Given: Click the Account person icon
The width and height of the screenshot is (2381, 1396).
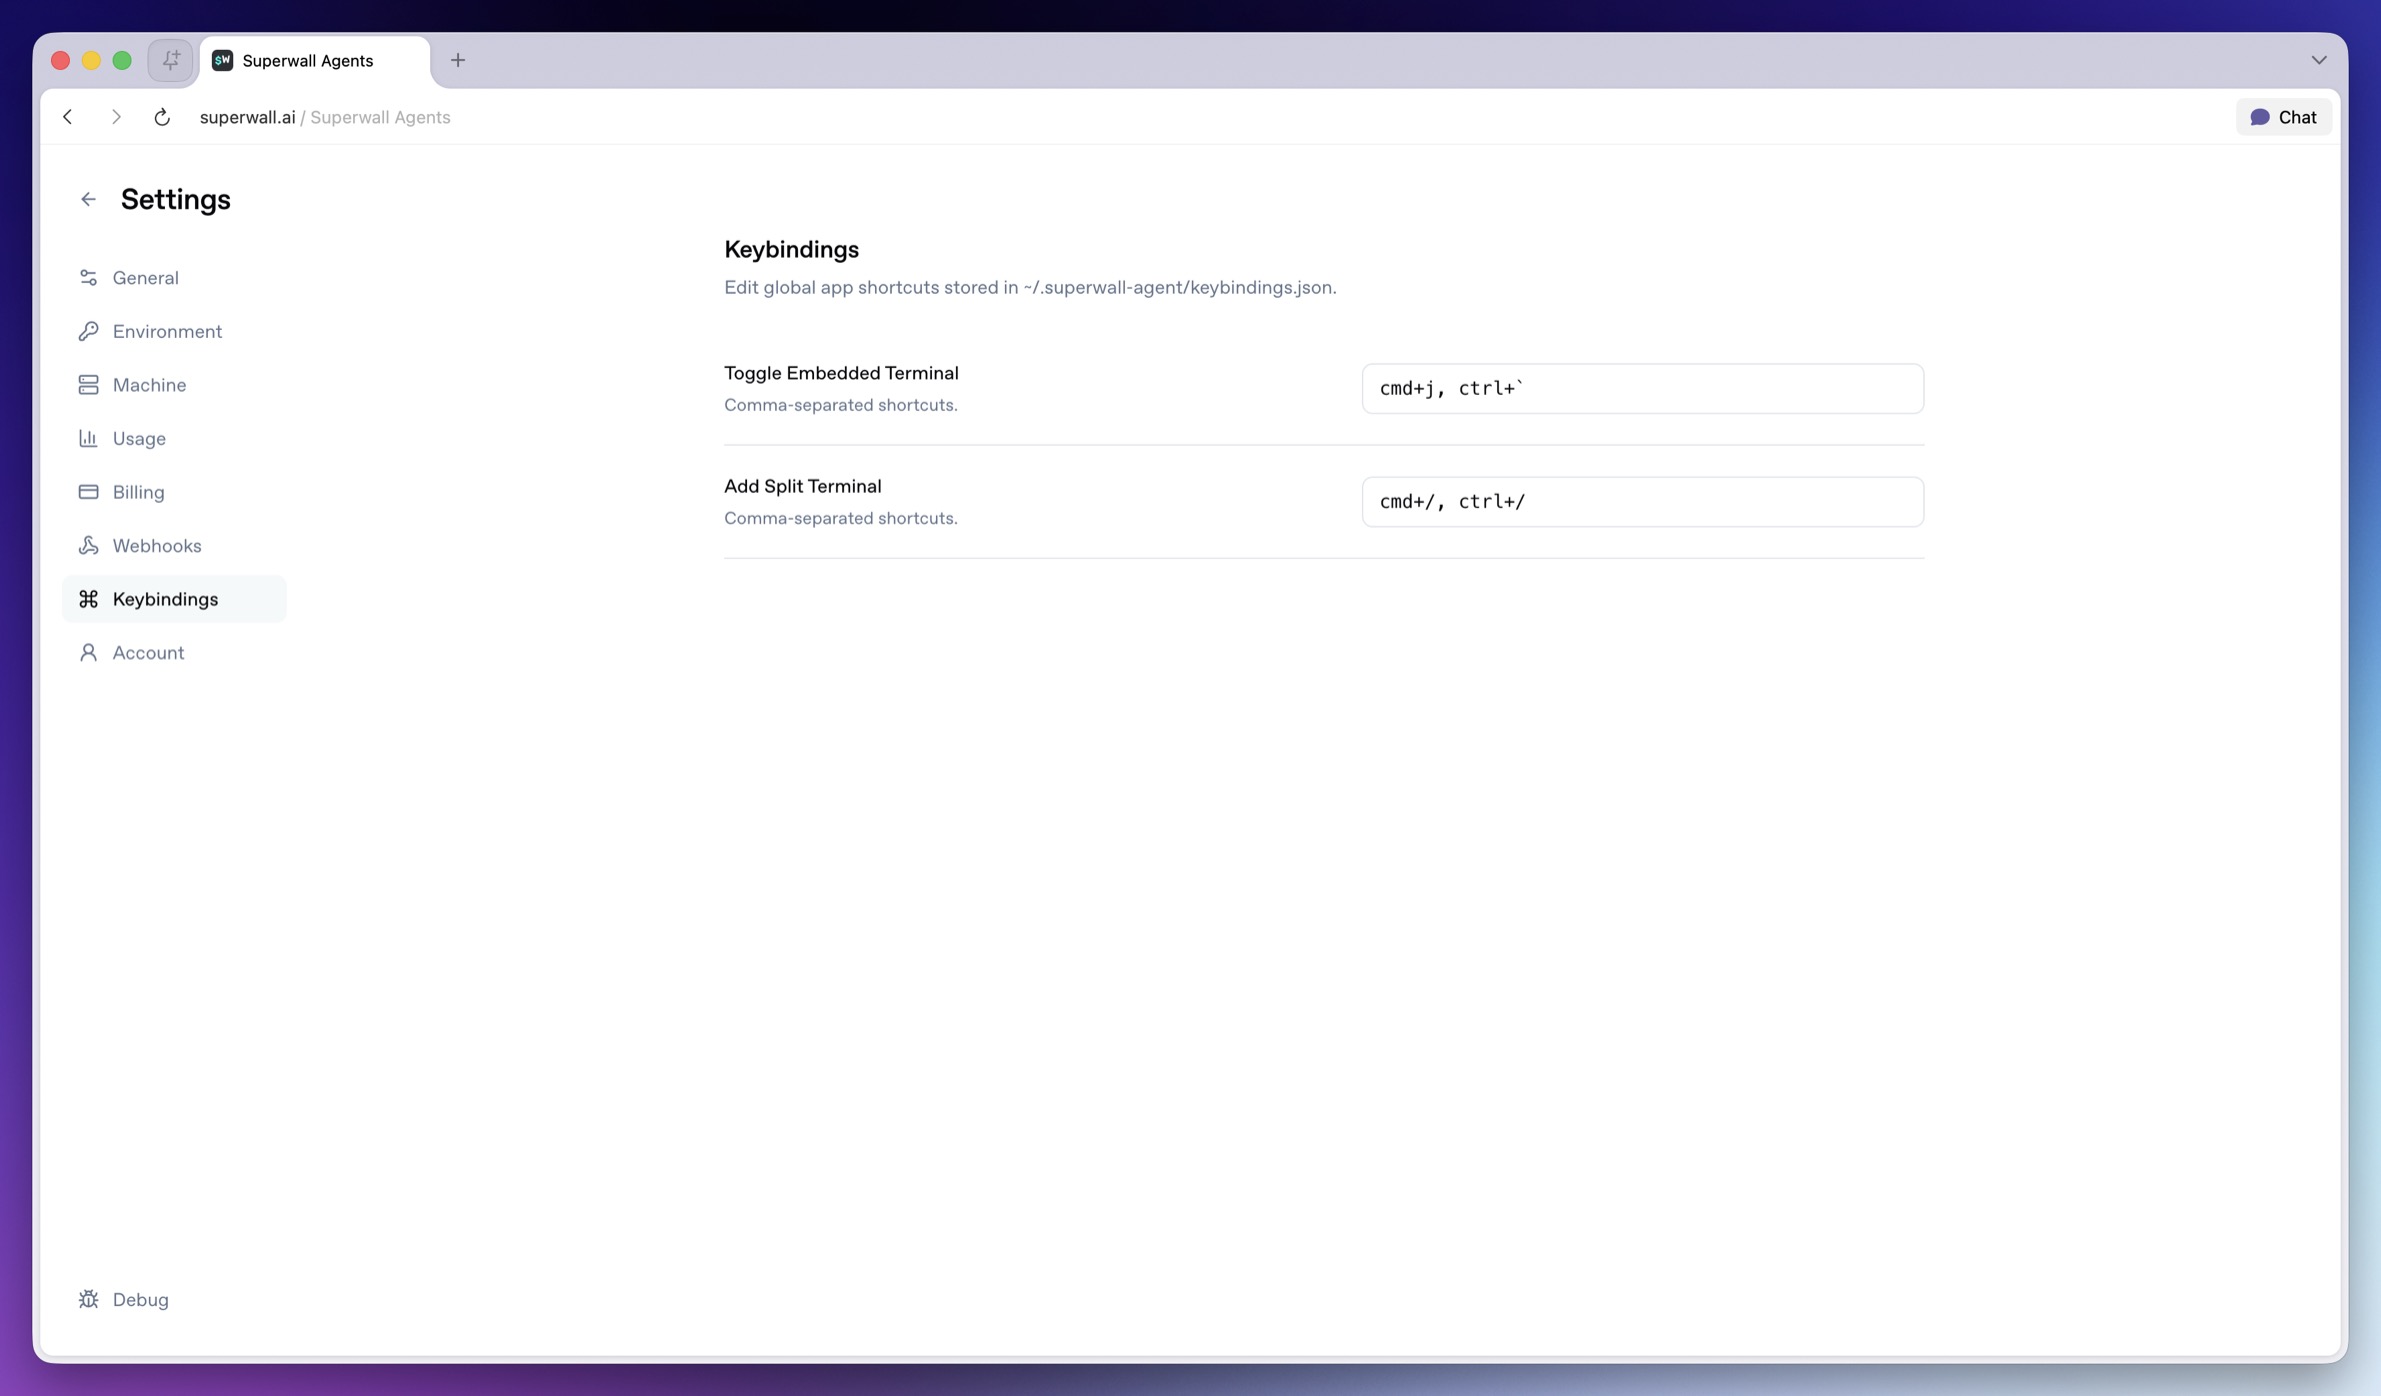Looking at the screenshot, I should [88, 652].
